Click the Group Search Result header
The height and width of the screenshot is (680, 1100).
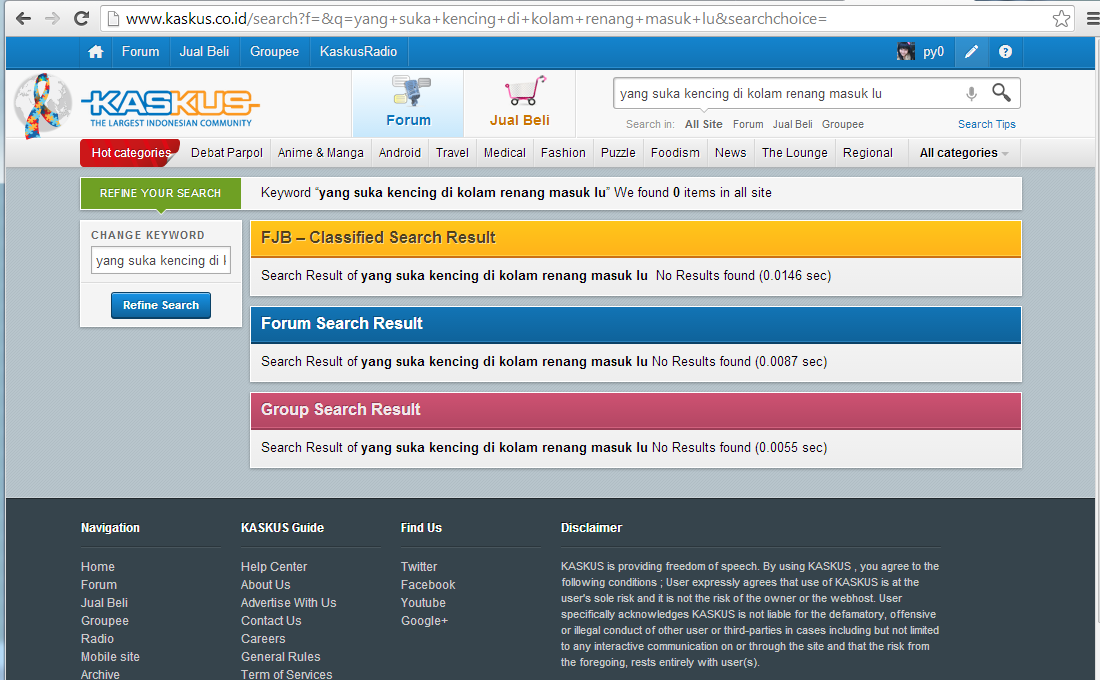636,411
